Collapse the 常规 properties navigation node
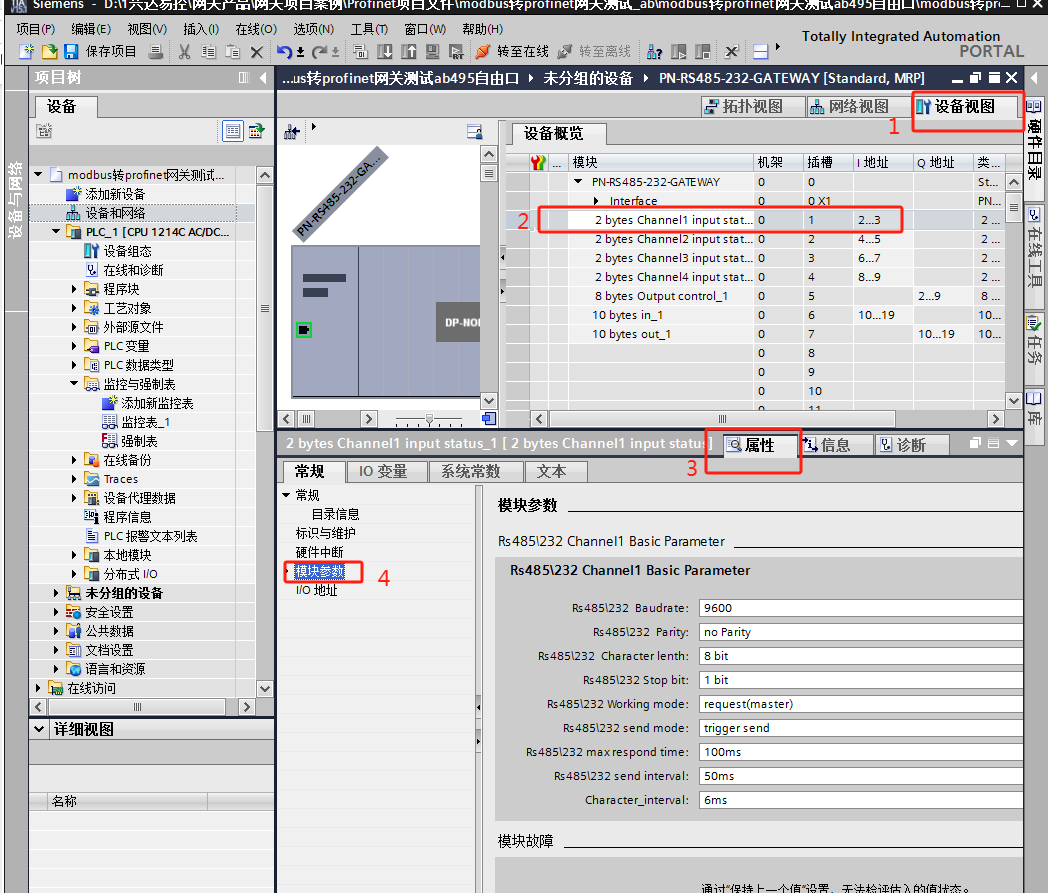Screen dimensions: 1048x893 click(286, 495)
